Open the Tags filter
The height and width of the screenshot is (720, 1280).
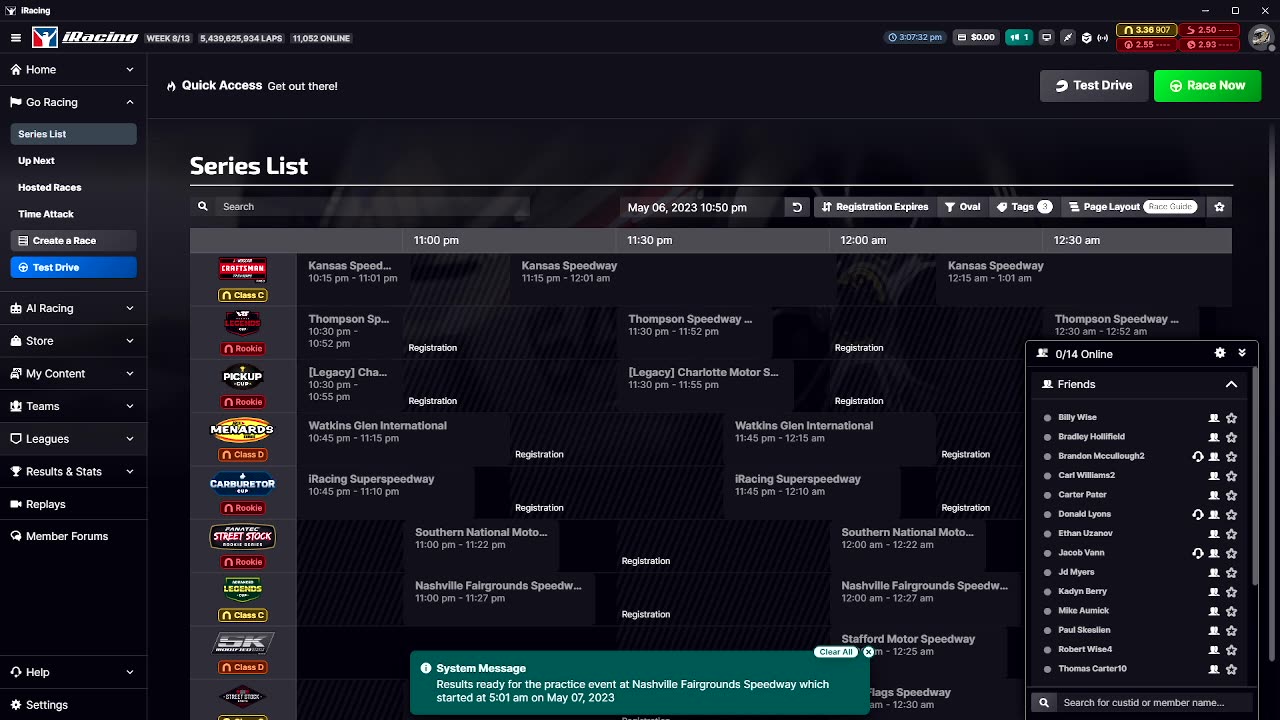(1024, 207)
